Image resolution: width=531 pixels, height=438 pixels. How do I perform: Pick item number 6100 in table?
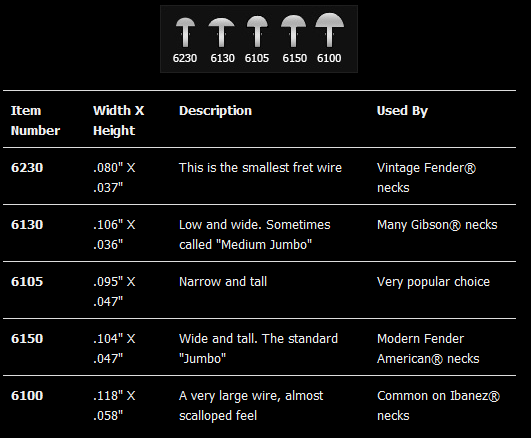(x=27, y=395)
